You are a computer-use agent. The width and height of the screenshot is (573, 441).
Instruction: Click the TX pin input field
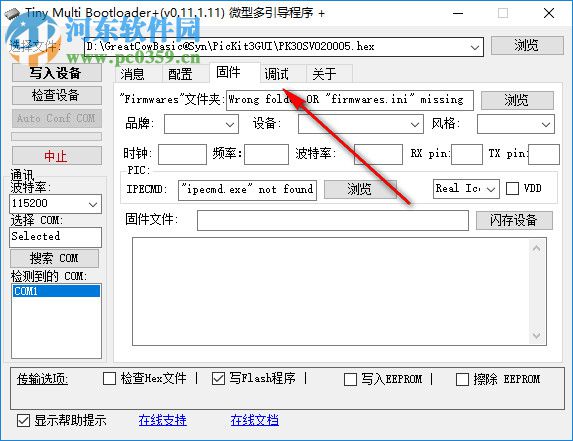(544, 155)
